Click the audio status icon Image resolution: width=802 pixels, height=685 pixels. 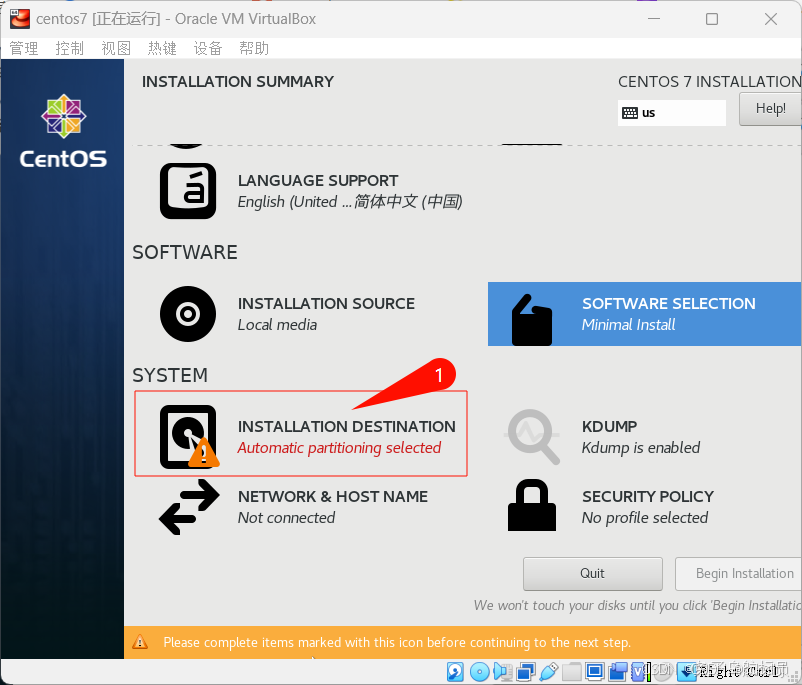tap(502, 671)
